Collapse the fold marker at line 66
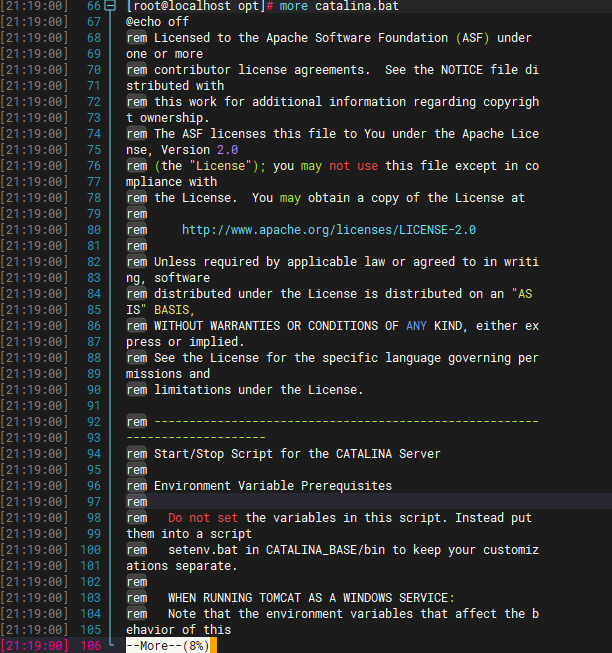612x653 pixels. tap(109, 6)
